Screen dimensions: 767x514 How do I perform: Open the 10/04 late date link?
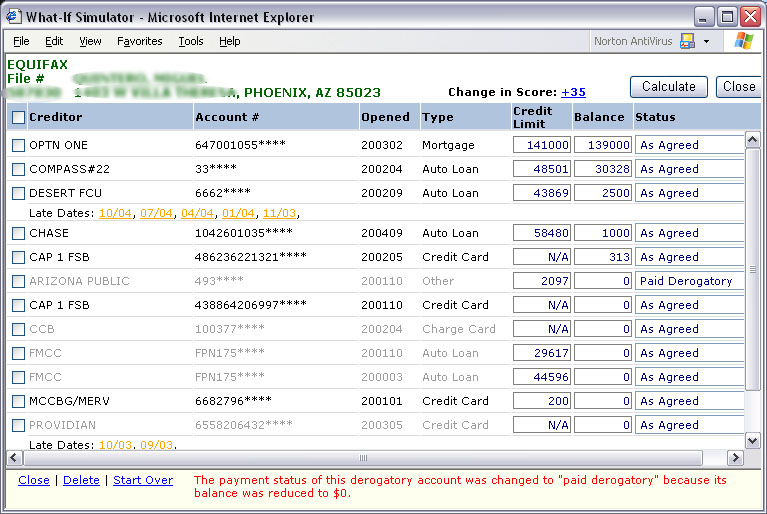tap(115, 213)
